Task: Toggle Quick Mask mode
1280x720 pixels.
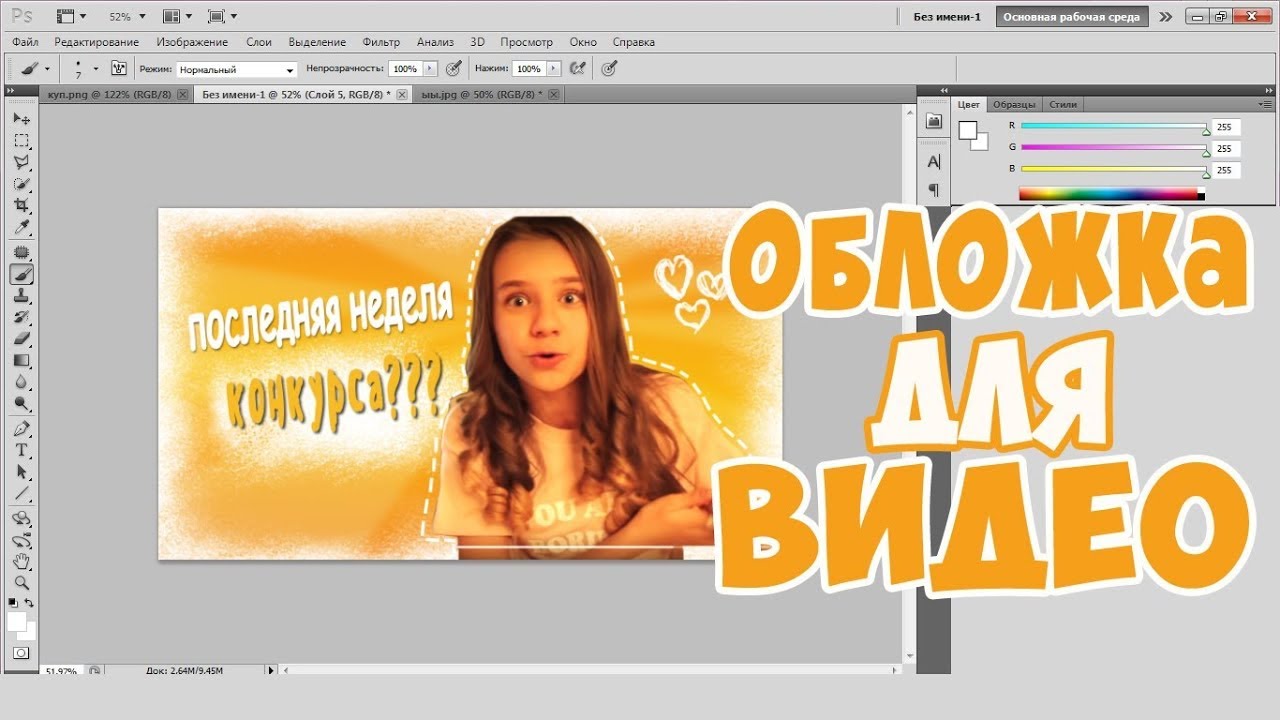Action: click(21, 652)
